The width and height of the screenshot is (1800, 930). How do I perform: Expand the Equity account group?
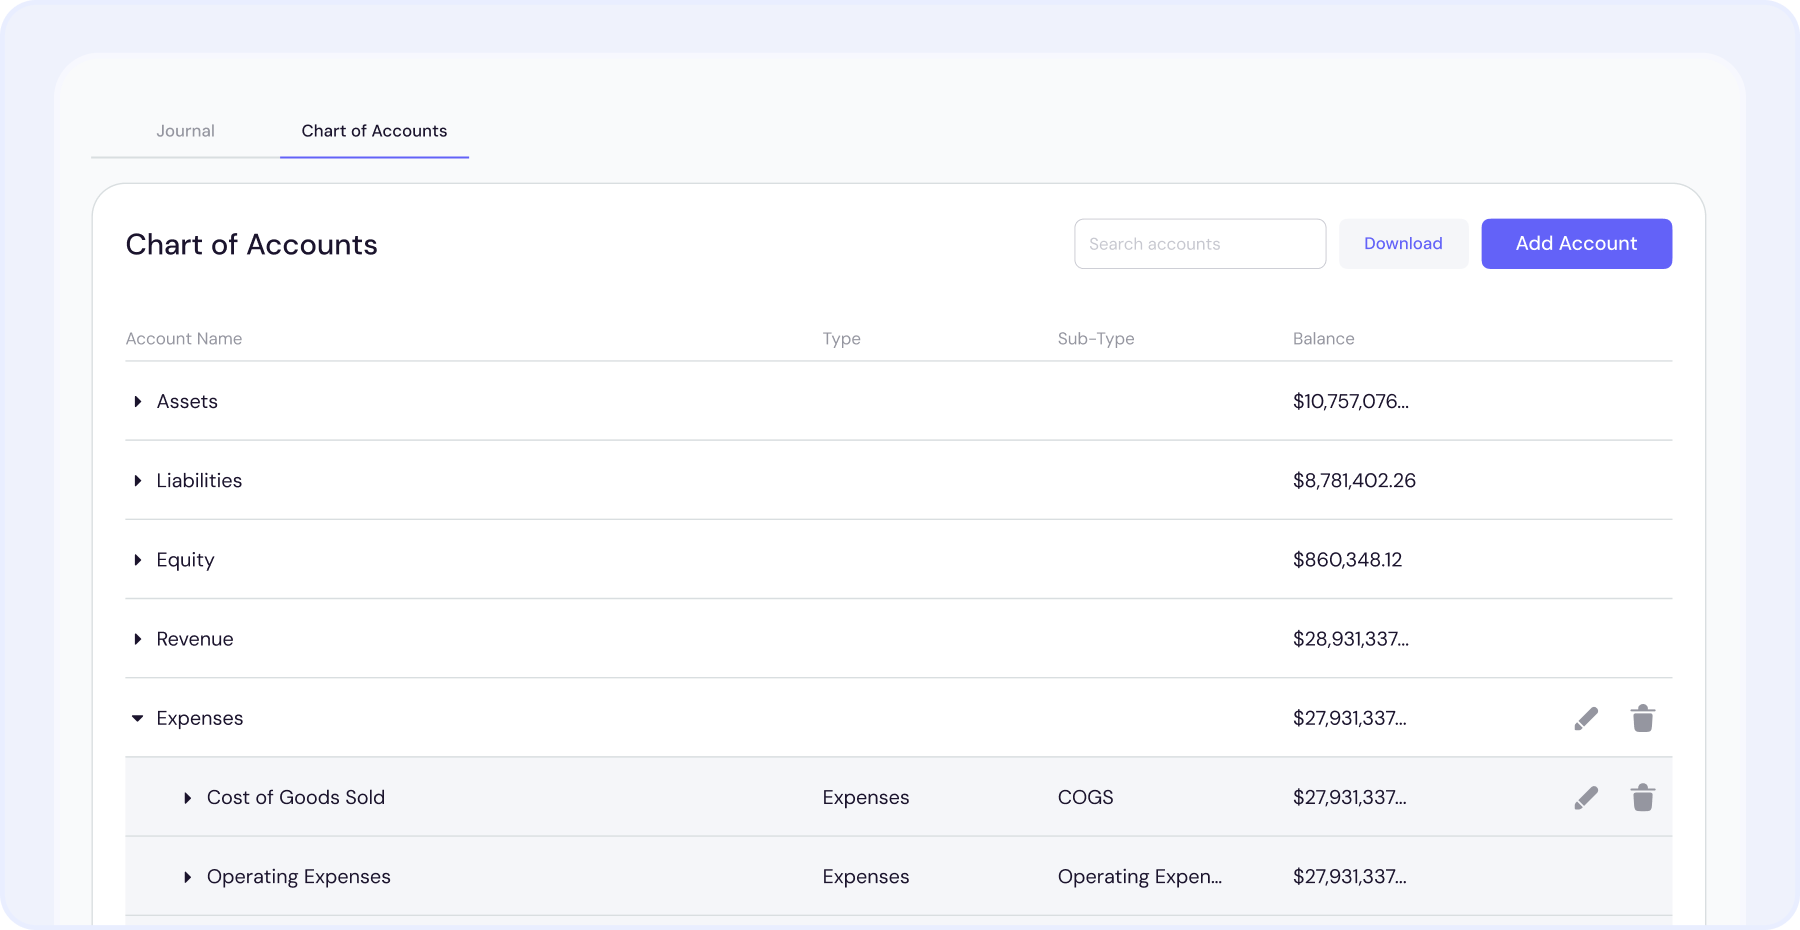point(137,559)
